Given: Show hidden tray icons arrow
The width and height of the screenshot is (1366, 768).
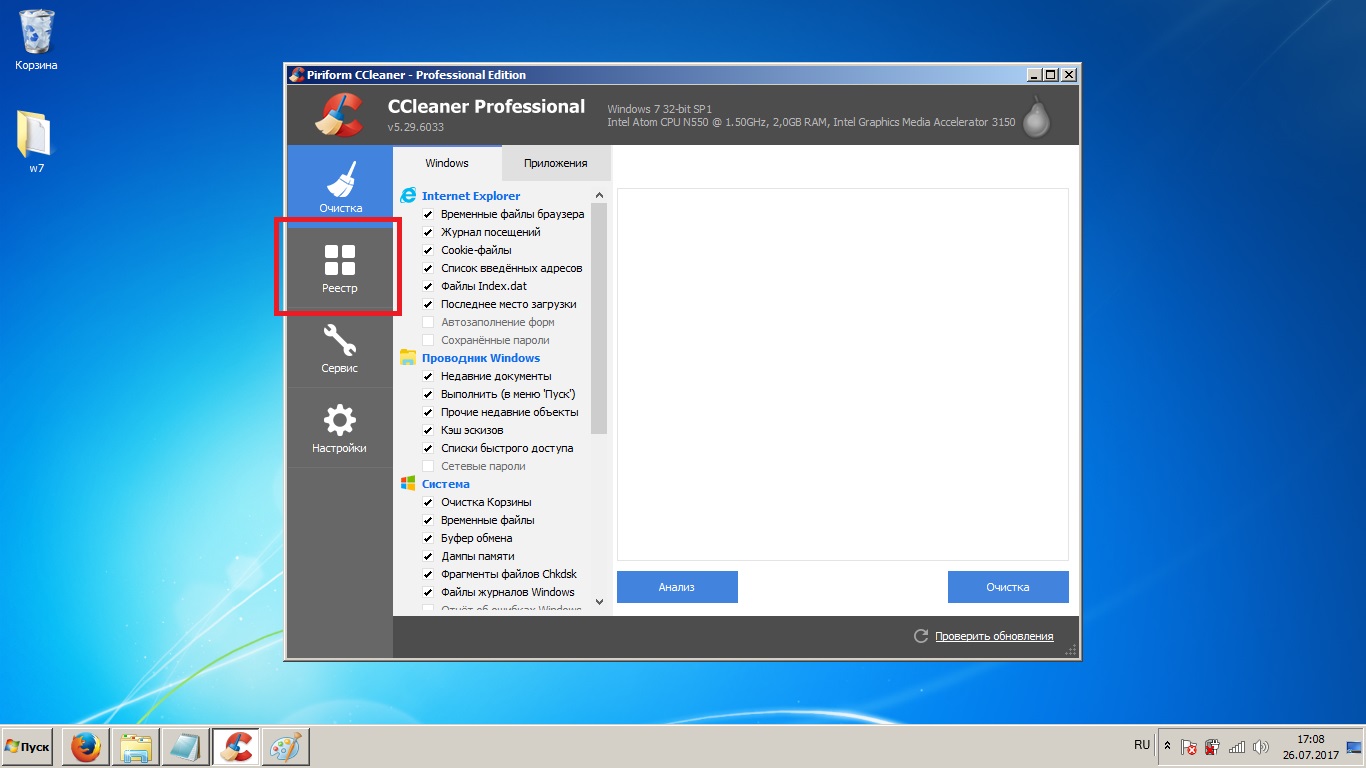Looking at the screenshot, I should click(x=1166, y=746).
